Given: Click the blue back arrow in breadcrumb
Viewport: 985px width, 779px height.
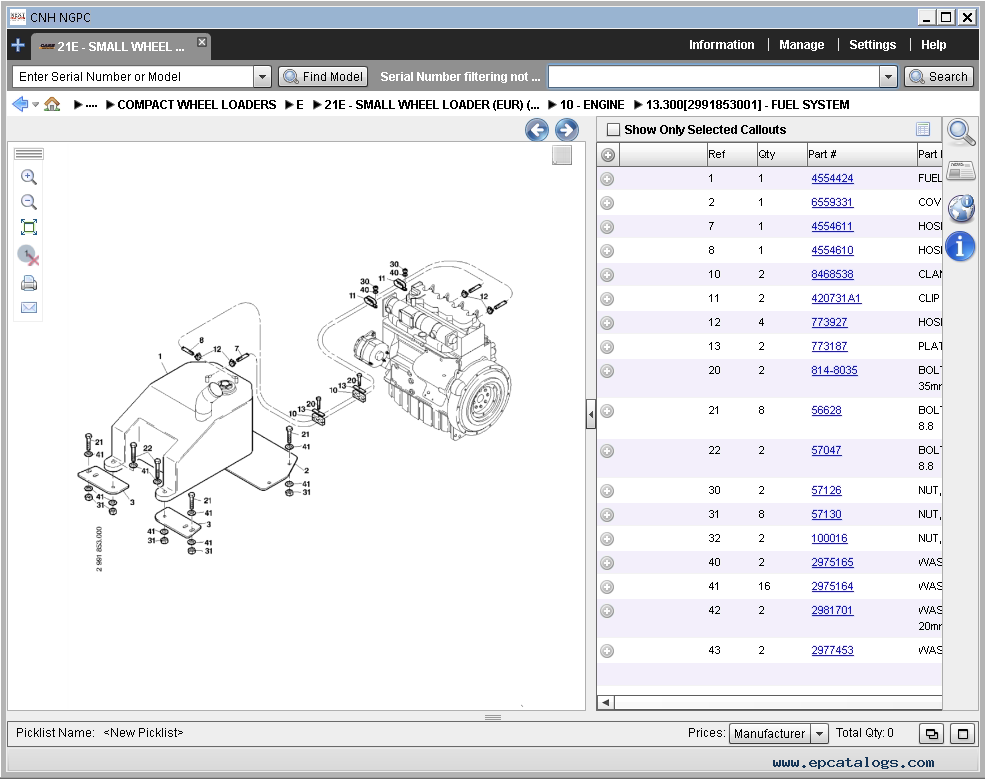Looking at the screenshot, I should pos(20,104).
